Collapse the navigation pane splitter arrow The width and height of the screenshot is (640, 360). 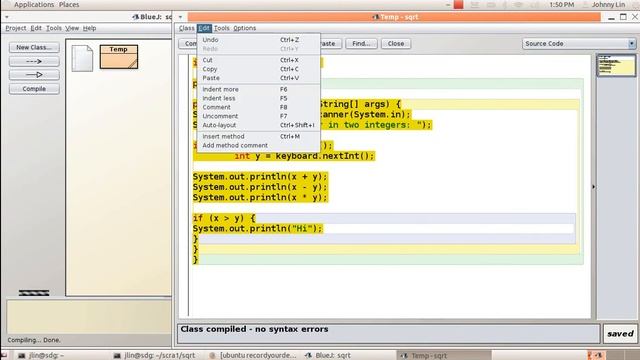593,187
